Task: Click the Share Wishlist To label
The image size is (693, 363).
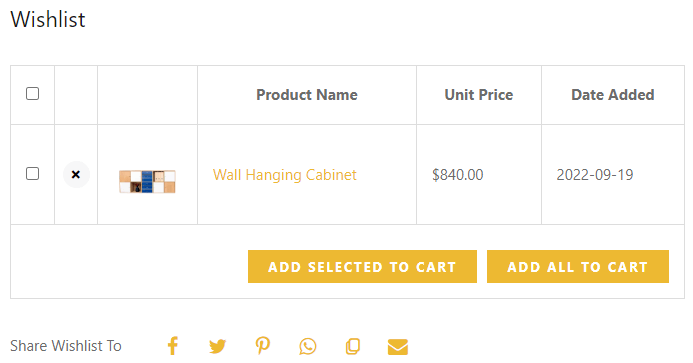Action: [x=66, y=346]
